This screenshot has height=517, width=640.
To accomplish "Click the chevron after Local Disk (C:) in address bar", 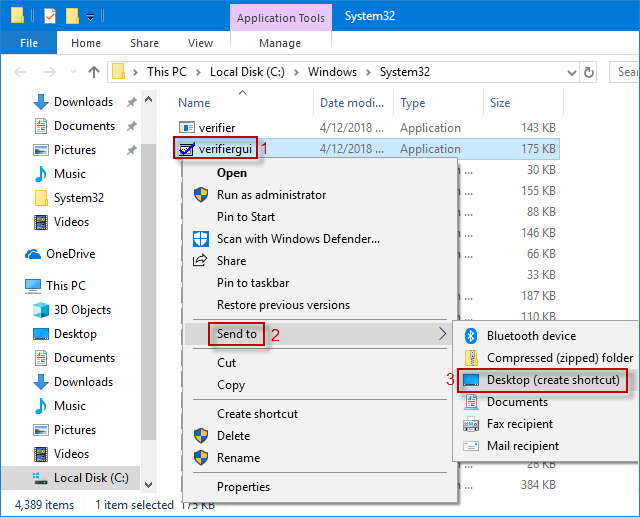I will [x=296, y=73].
